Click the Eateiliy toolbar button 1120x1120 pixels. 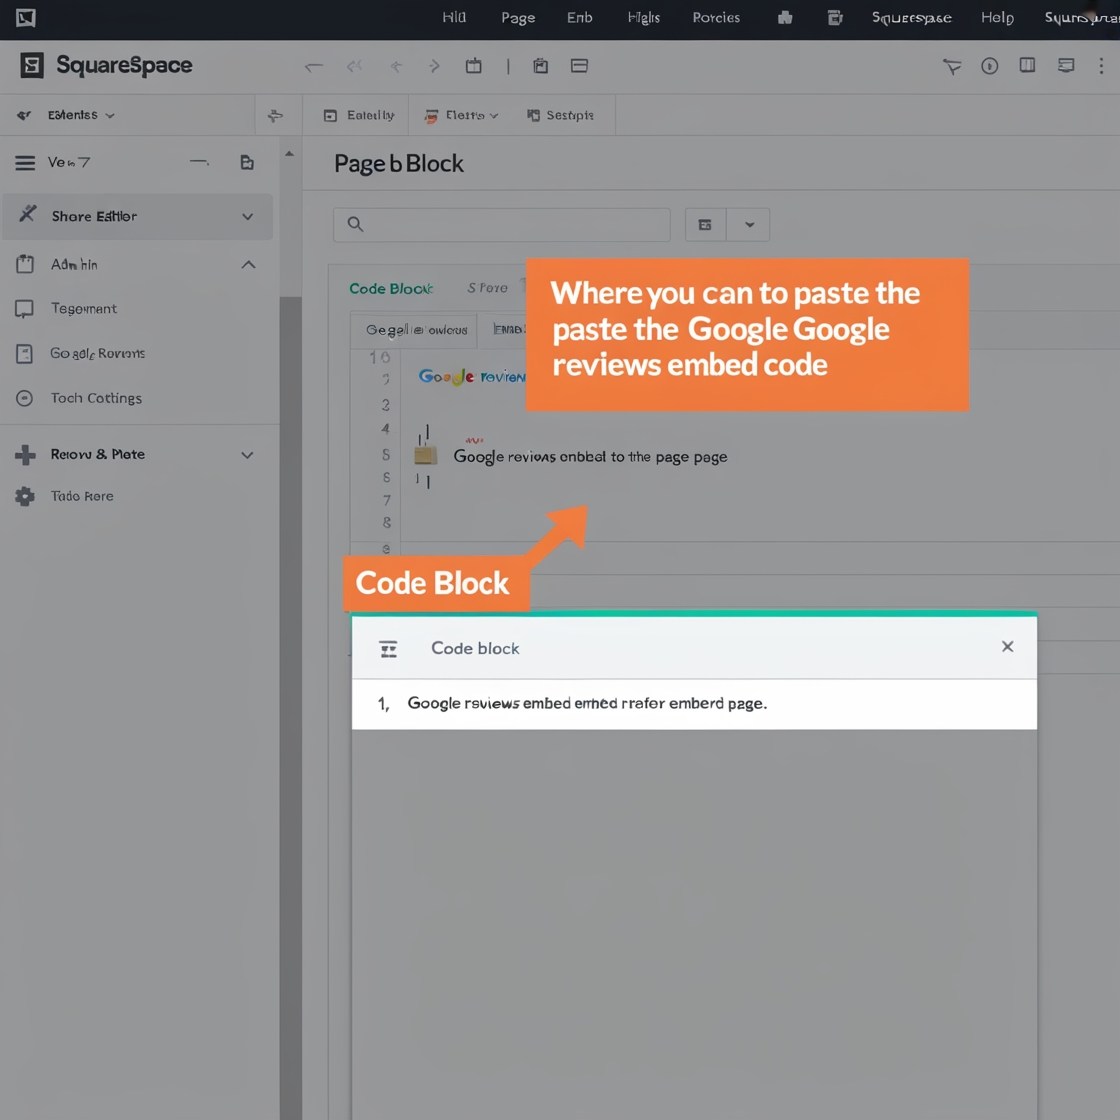click(359, 115)
